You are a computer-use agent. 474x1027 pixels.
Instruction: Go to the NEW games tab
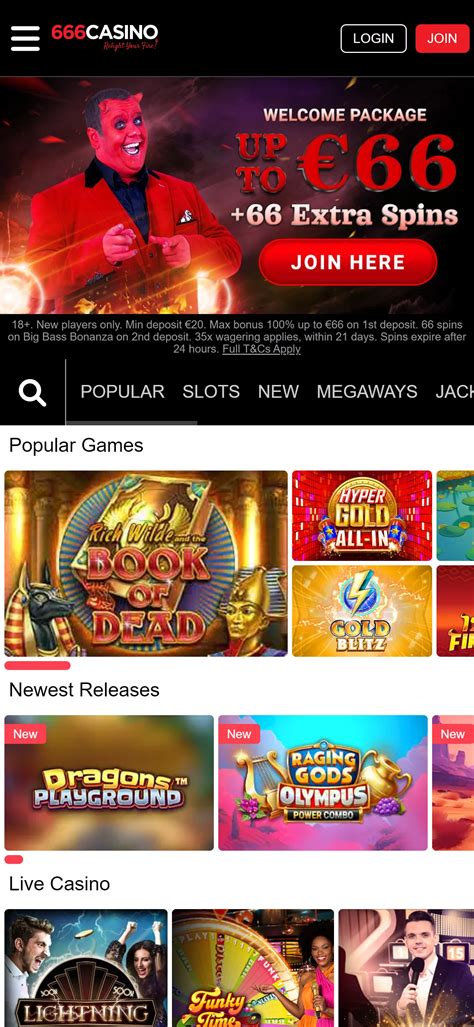278,392
